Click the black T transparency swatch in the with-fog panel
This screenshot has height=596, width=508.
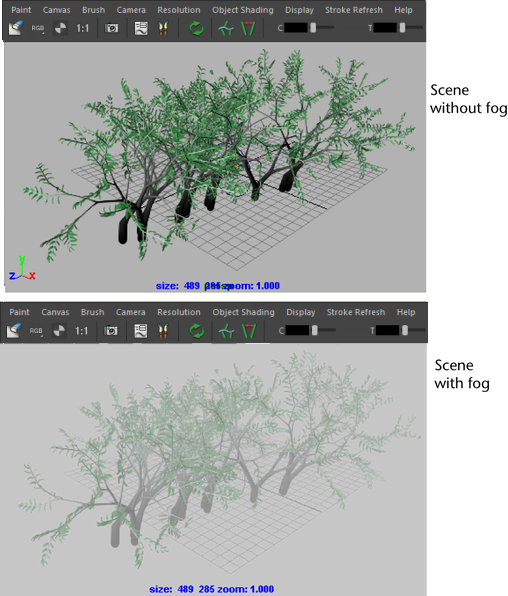[387, 330]
